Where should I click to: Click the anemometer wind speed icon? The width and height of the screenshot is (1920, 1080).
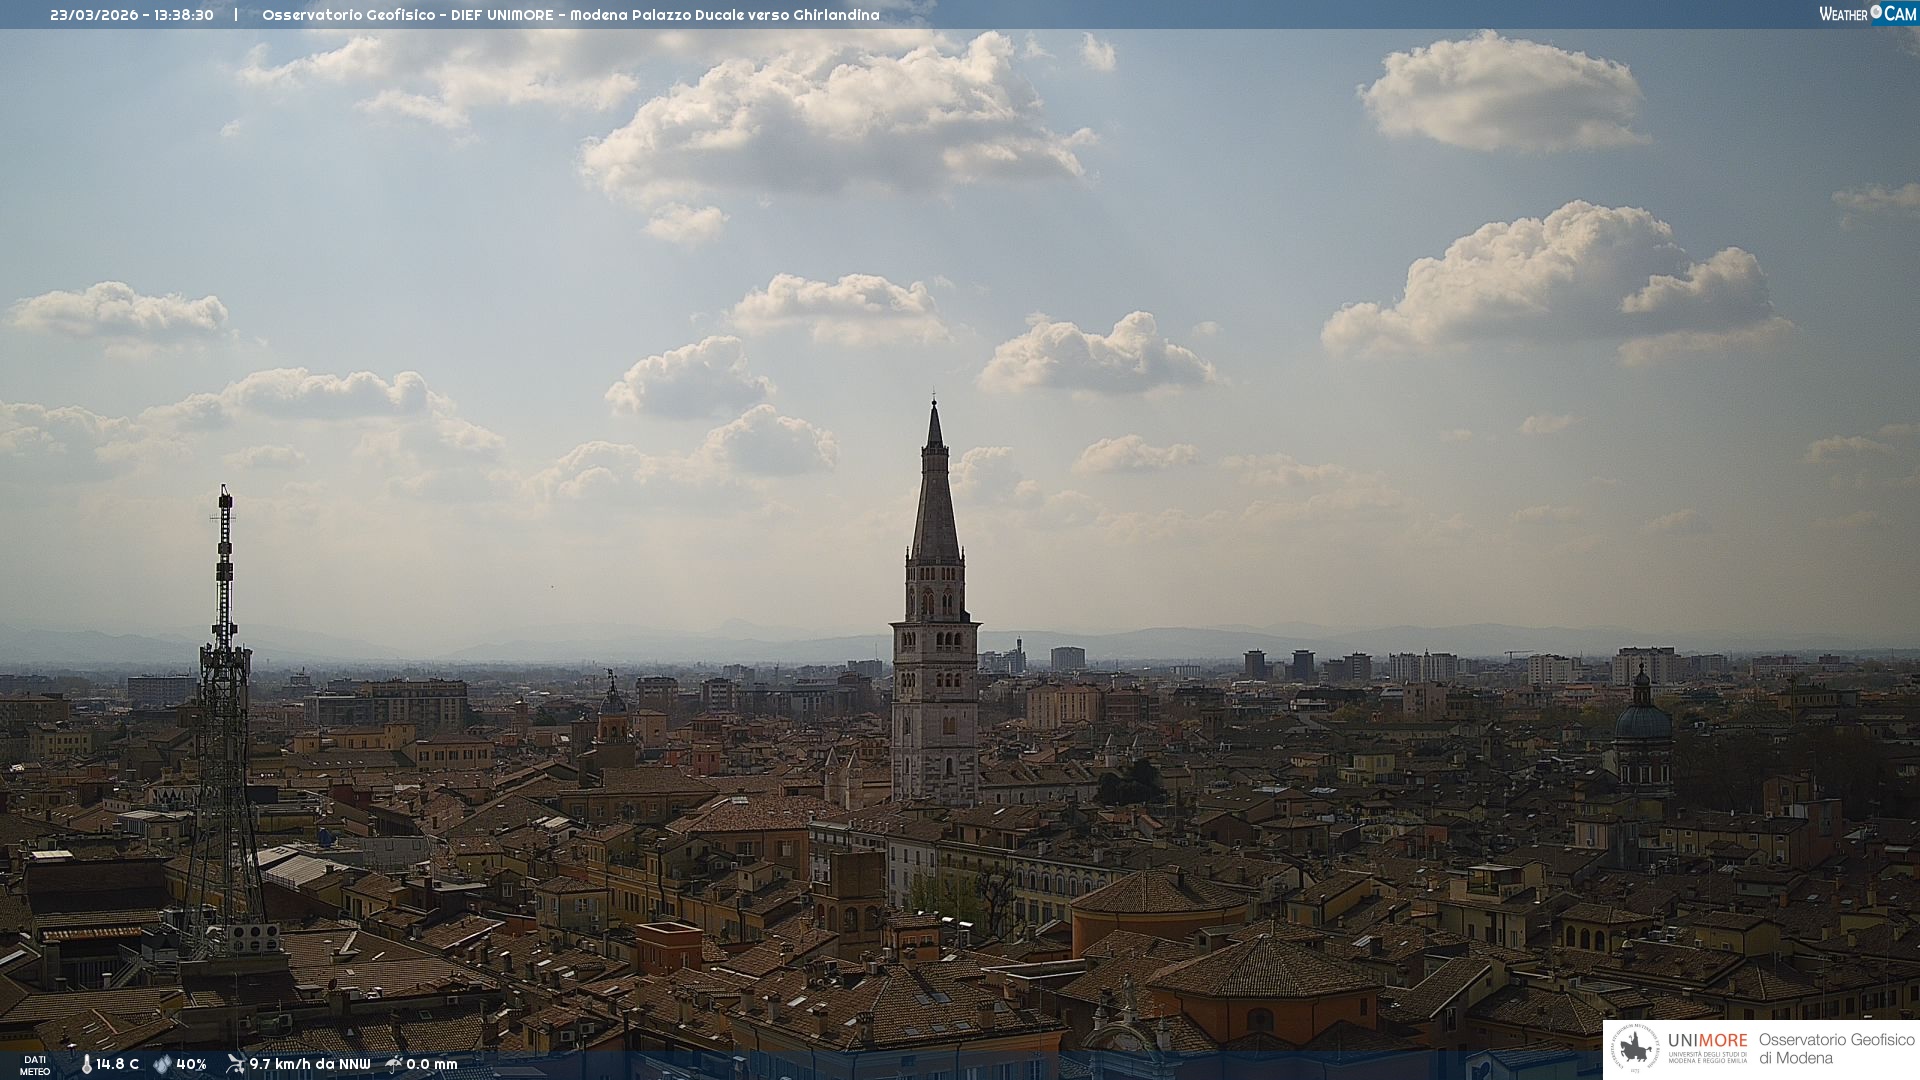[235, 1064]
